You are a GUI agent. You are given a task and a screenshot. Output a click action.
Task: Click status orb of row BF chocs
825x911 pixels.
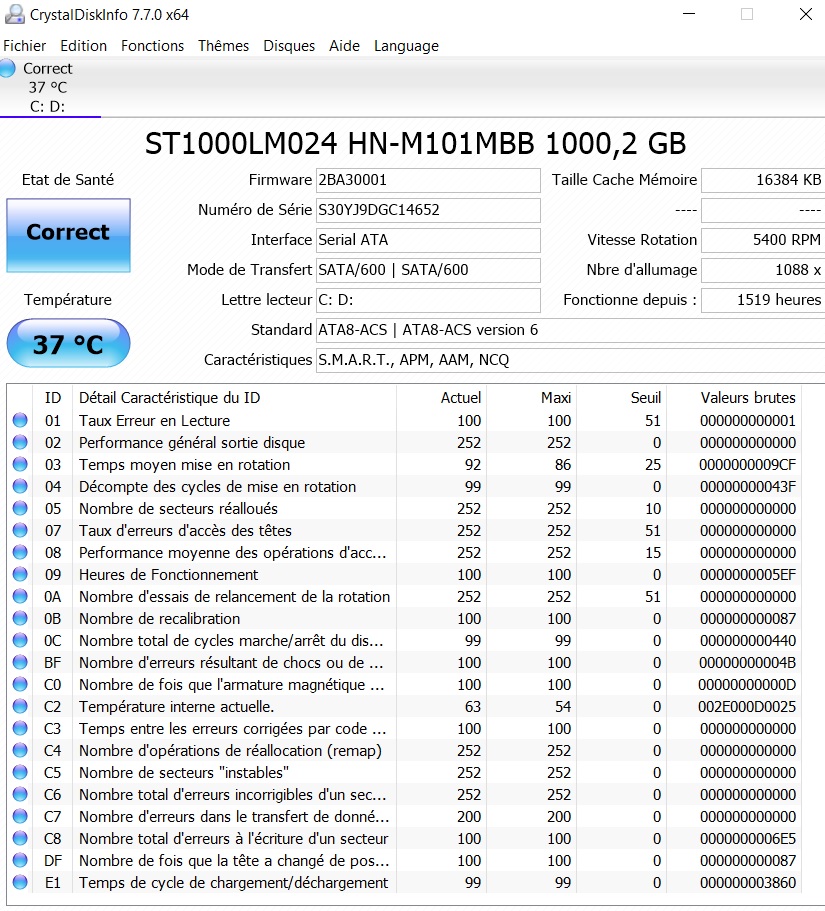20,662
